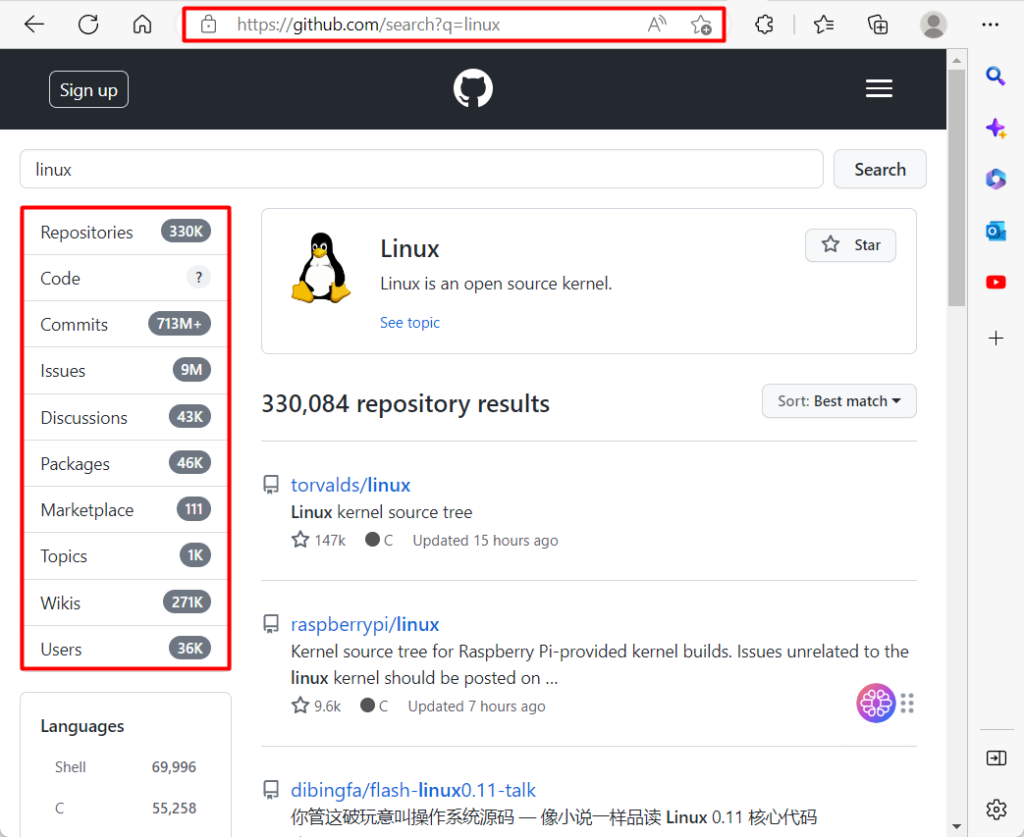This screenshot has width=1024, height=837.
Task: Select the Users filter
Action: [x=125, y=649]
